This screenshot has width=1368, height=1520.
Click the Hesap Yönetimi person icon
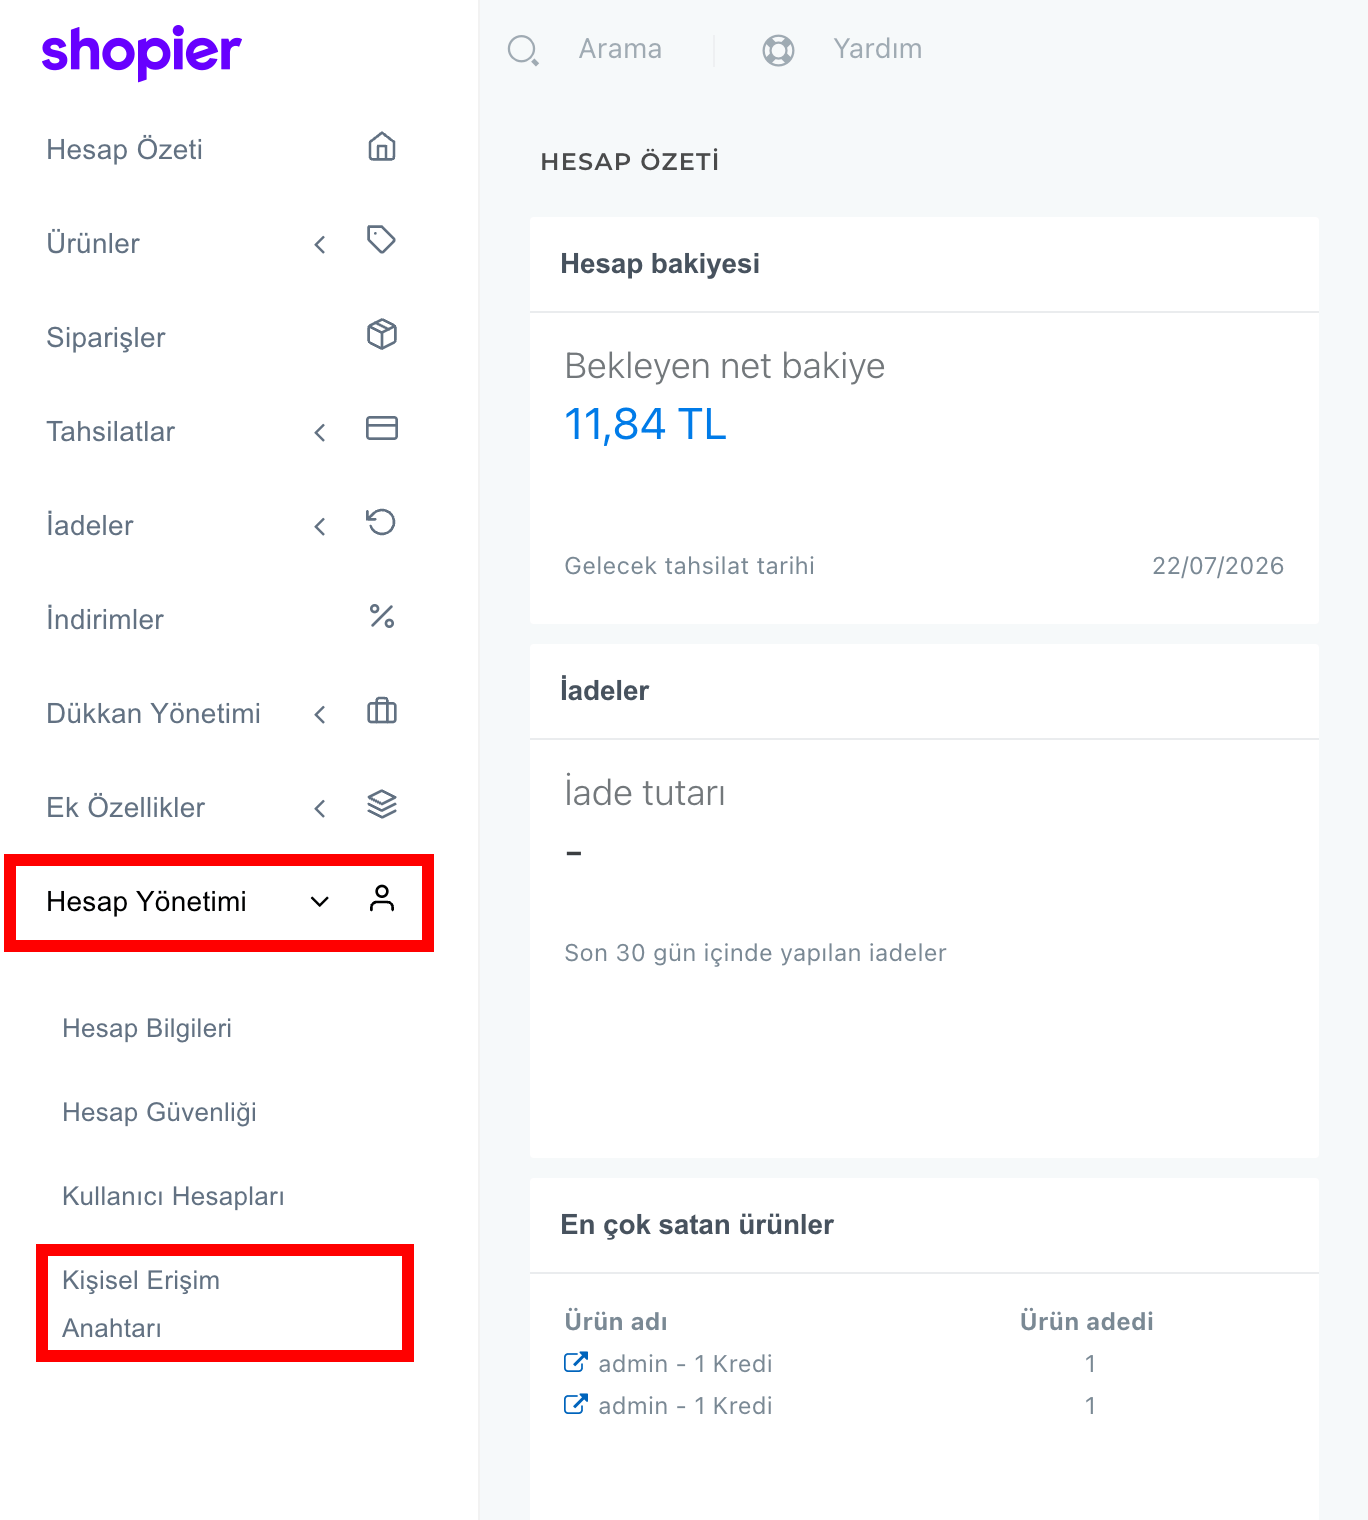tap(382, 899)
